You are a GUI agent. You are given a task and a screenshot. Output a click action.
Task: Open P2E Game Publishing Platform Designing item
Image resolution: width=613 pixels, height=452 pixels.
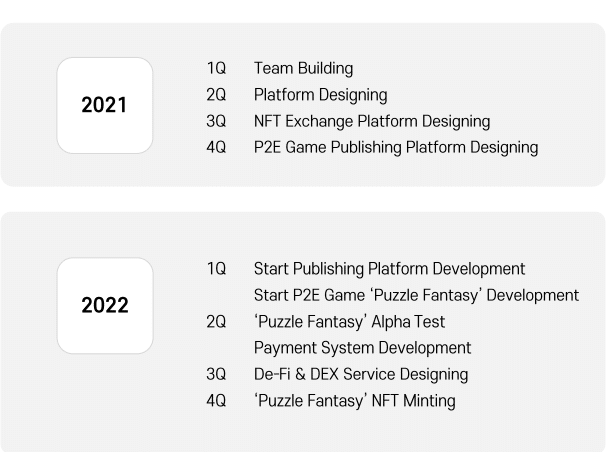coord(396,147)
